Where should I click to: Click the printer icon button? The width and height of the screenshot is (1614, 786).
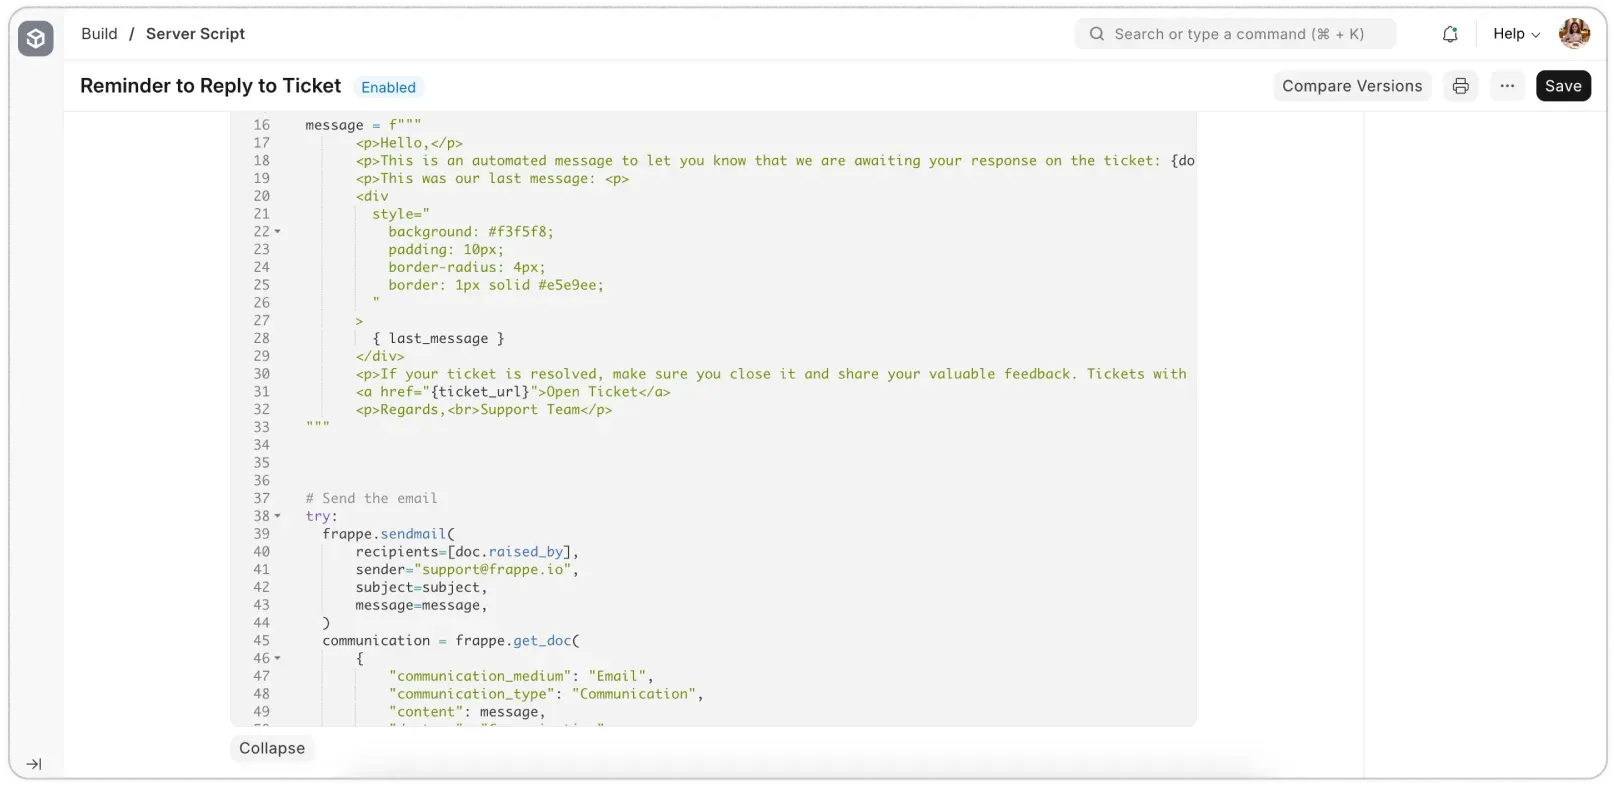click(1460, 86)
